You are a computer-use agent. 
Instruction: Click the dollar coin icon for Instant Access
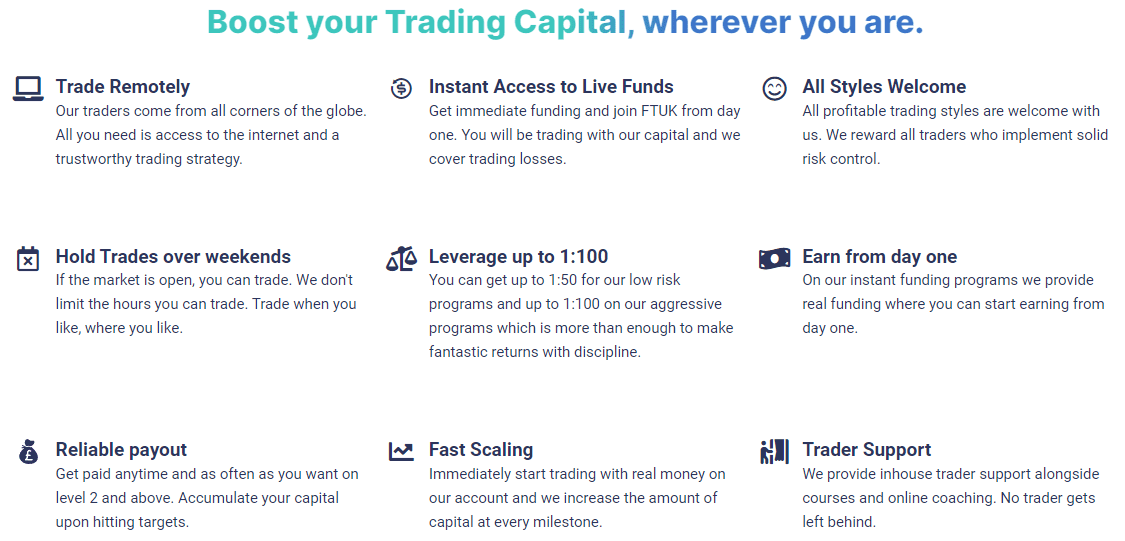coord(401,88)
